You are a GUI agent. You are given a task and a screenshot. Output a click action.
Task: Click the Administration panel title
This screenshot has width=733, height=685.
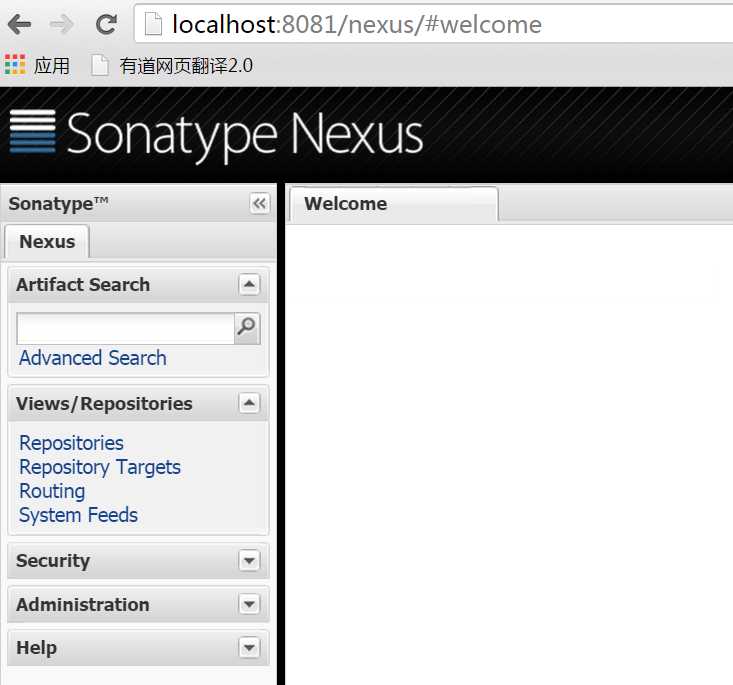tap(83, 605)
